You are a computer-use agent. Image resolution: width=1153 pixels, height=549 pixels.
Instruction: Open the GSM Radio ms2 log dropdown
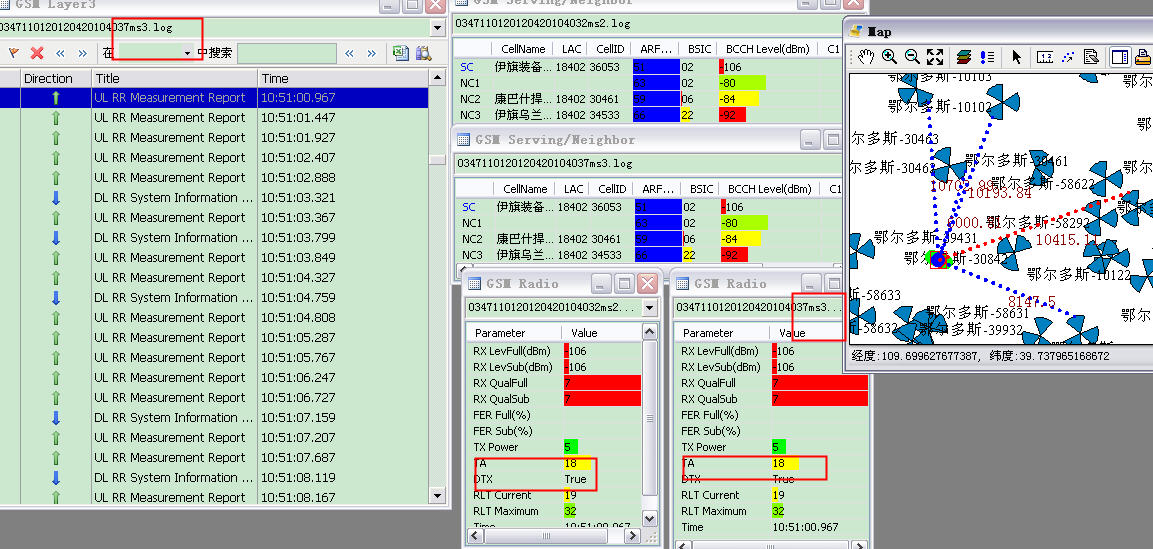point(649,307)
